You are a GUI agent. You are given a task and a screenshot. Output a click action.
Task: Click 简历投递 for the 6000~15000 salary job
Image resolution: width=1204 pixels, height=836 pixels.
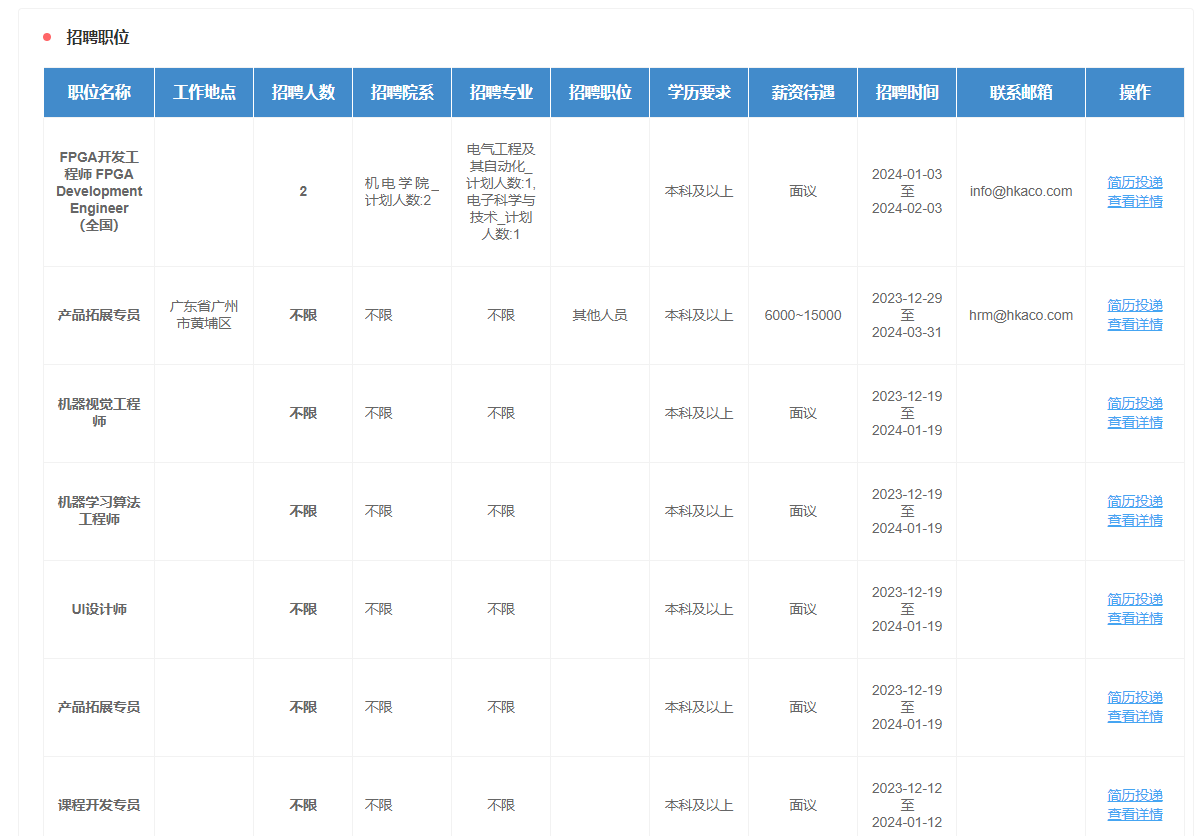pos(1135,305)
